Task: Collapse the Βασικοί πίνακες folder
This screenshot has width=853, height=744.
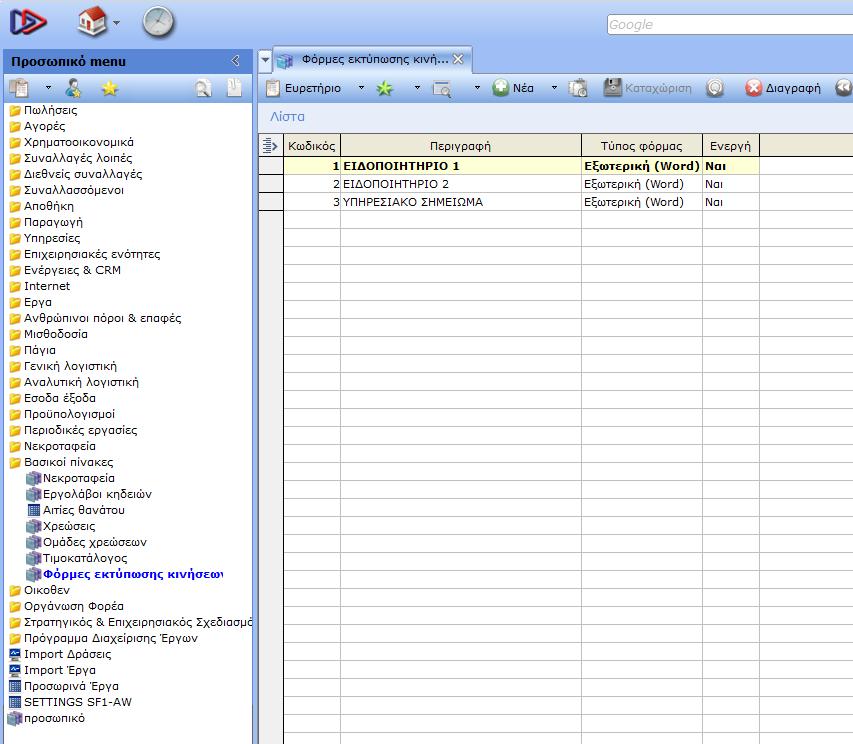Action: (x=62, y=462)
